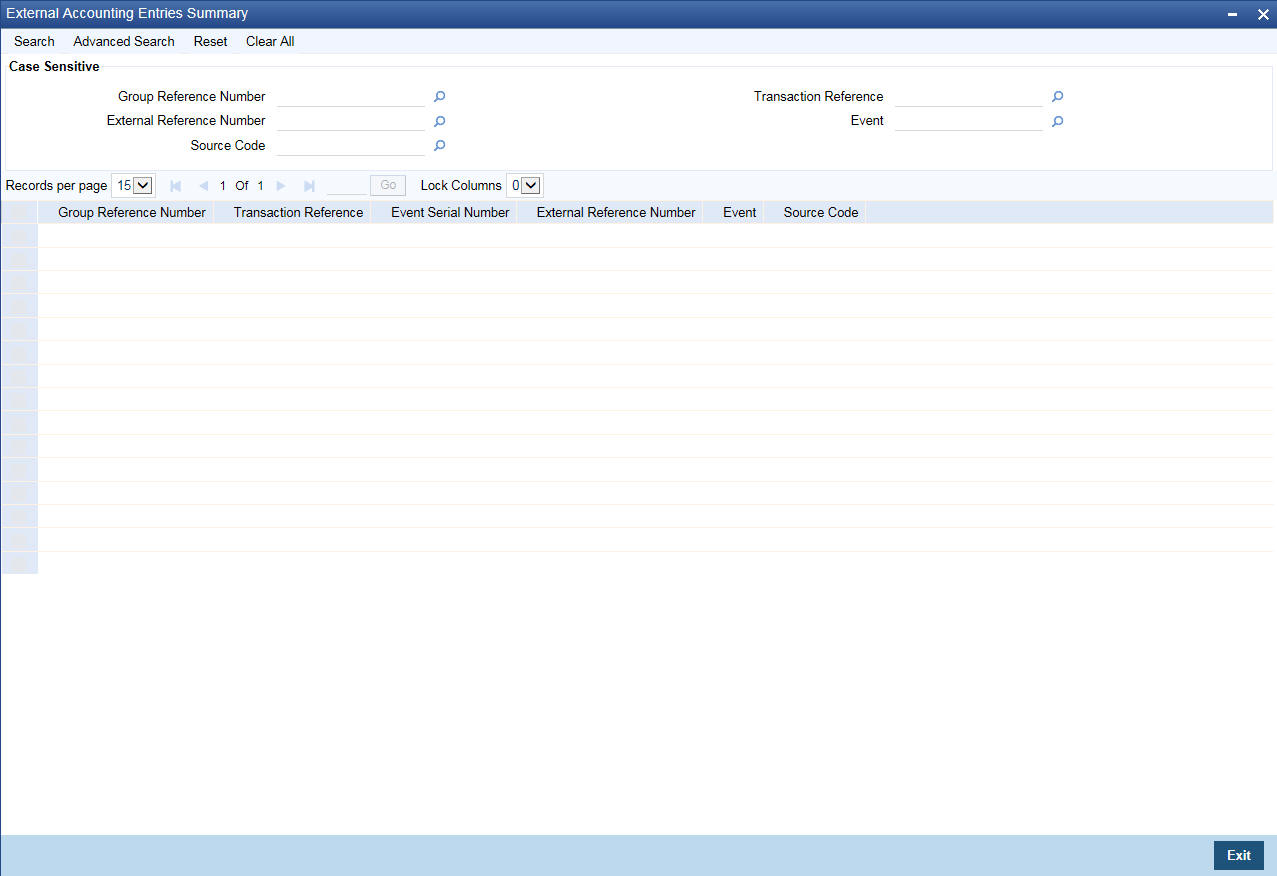Click the page number input box
The image size is (1277, 876).
point(347,185)
